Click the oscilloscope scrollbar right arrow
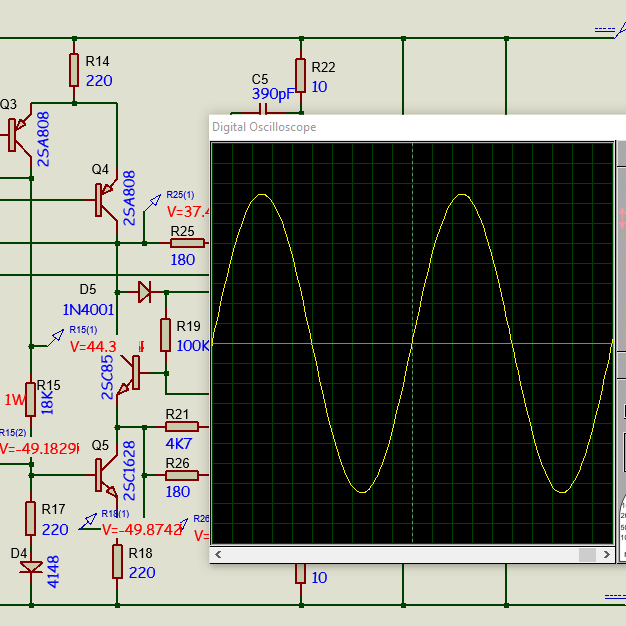This screenshot has width=626, height=626. click(x=606, y=555)
